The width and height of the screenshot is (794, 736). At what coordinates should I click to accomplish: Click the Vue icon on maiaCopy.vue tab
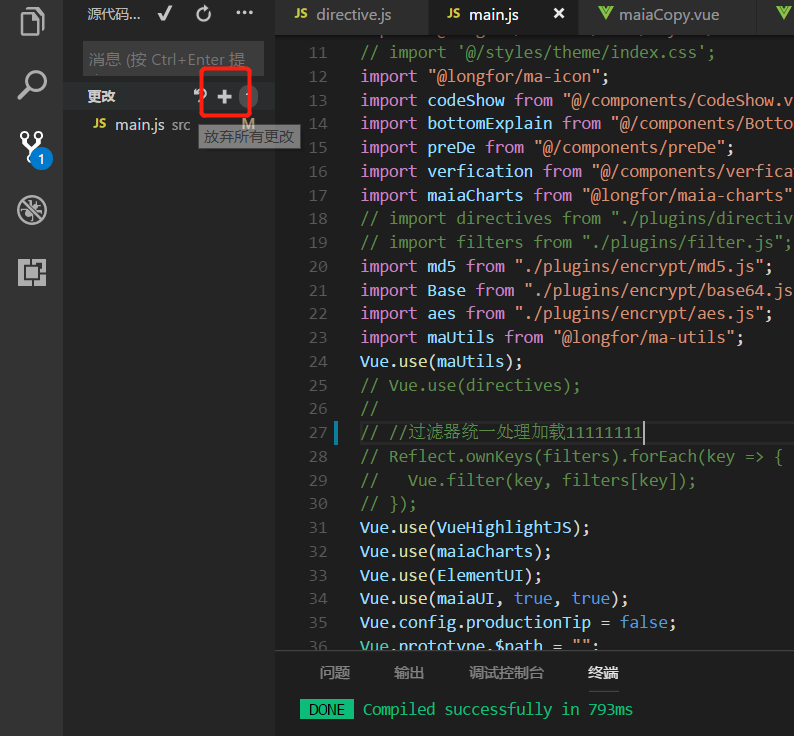(606, 13)
